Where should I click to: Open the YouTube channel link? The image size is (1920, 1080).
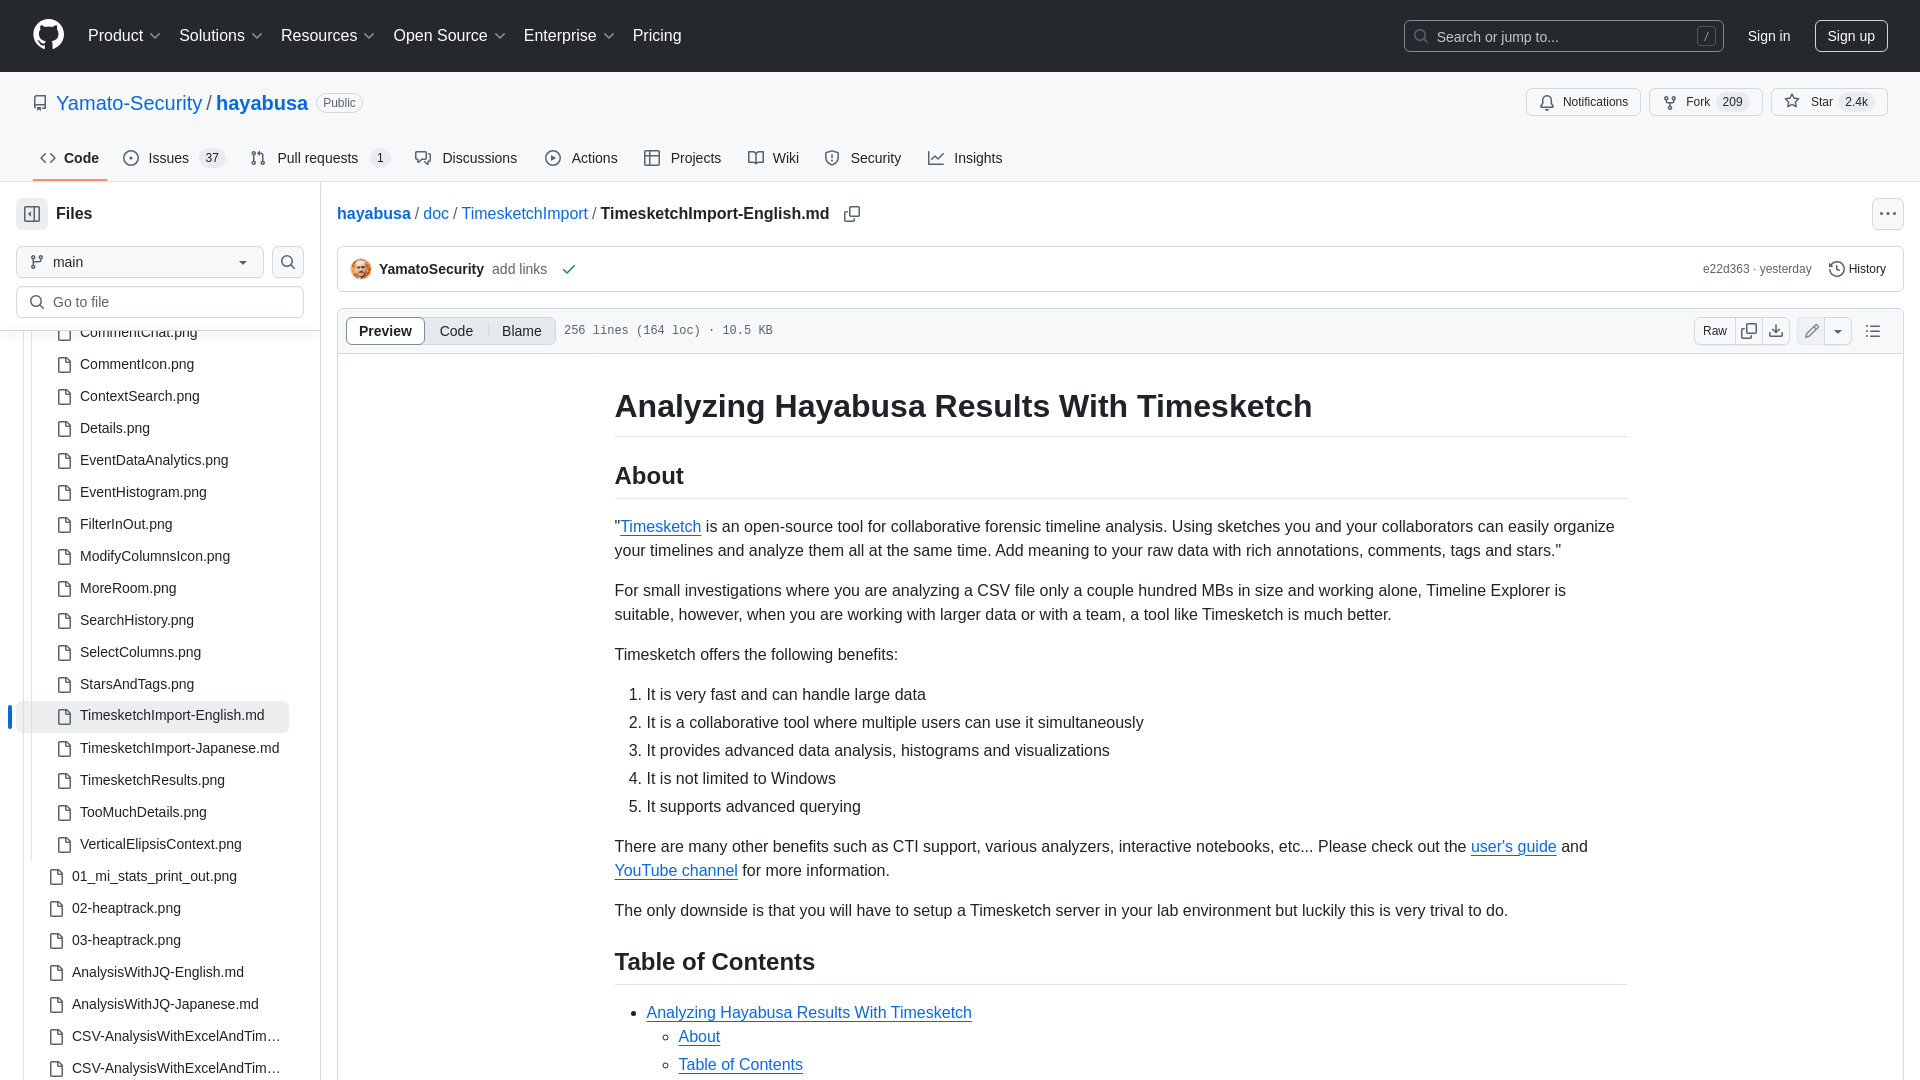click(675, 871)
